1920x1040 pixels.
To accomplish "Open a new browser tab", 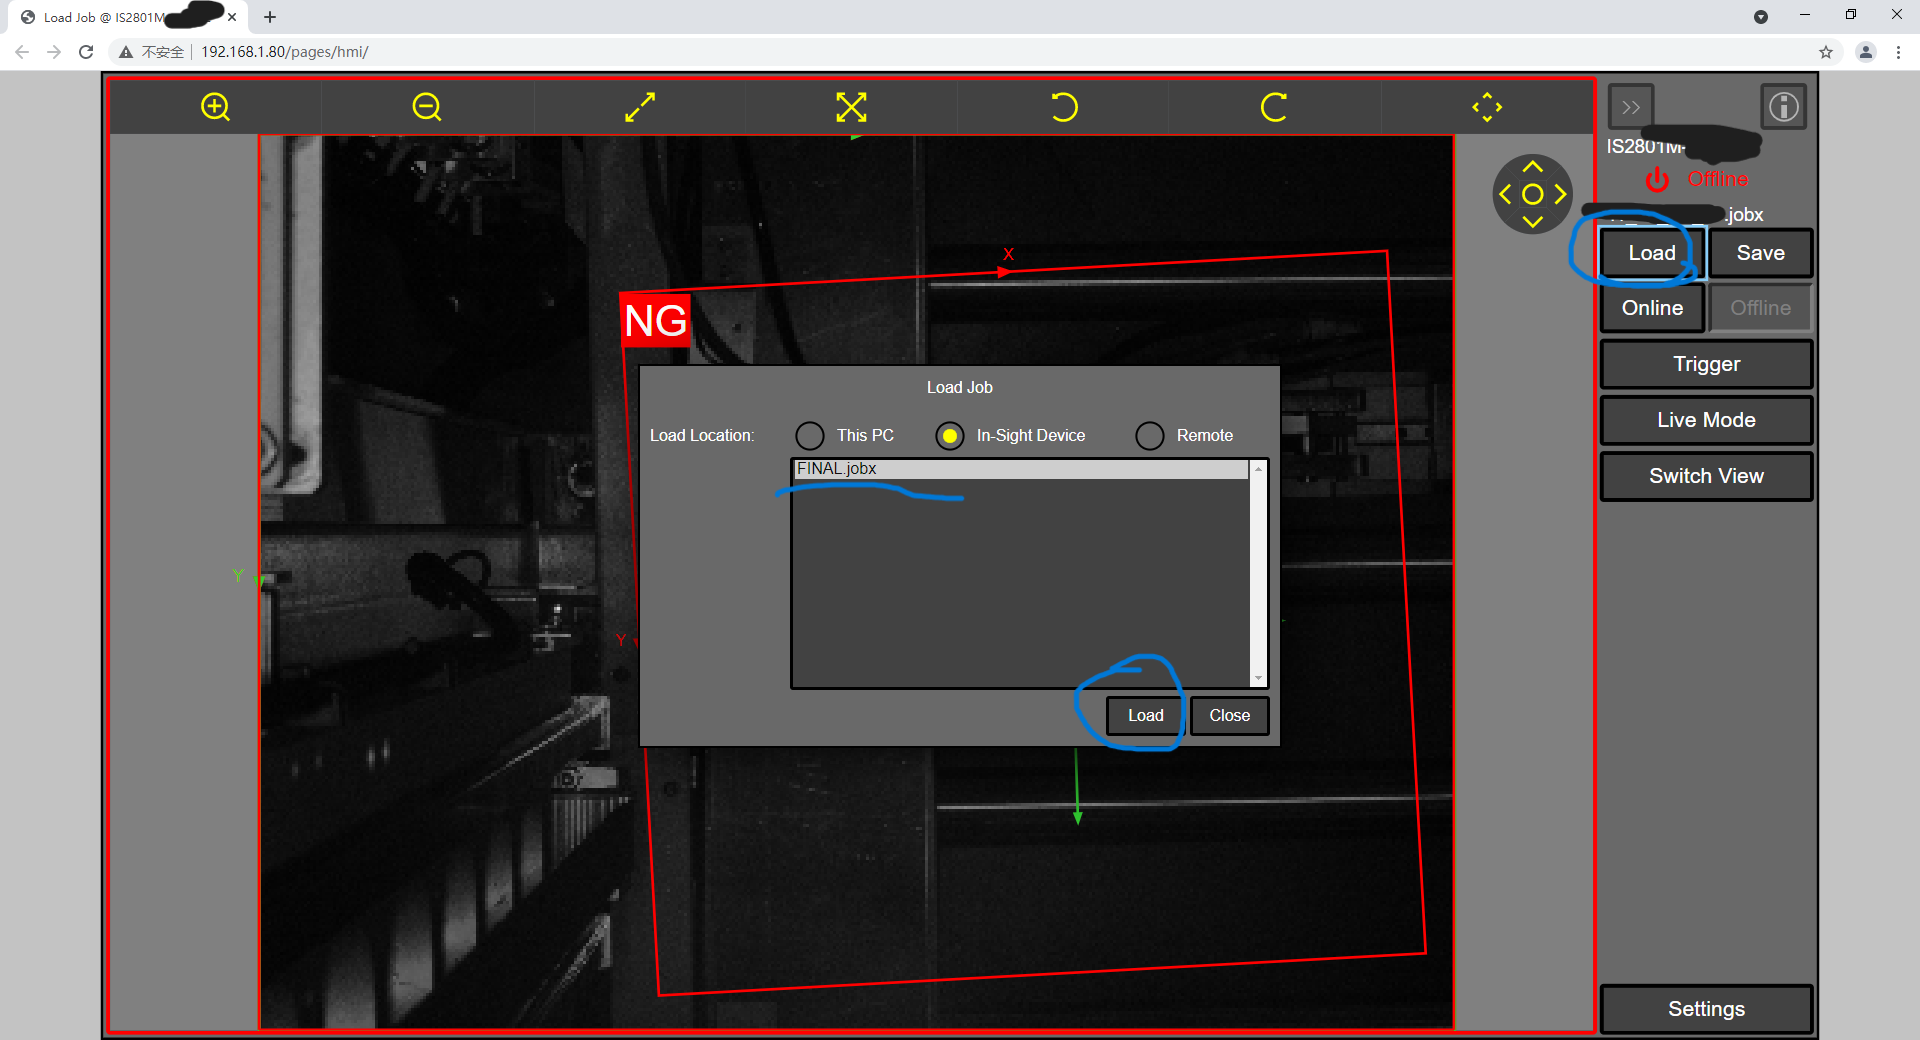I will tap(270, 17).
